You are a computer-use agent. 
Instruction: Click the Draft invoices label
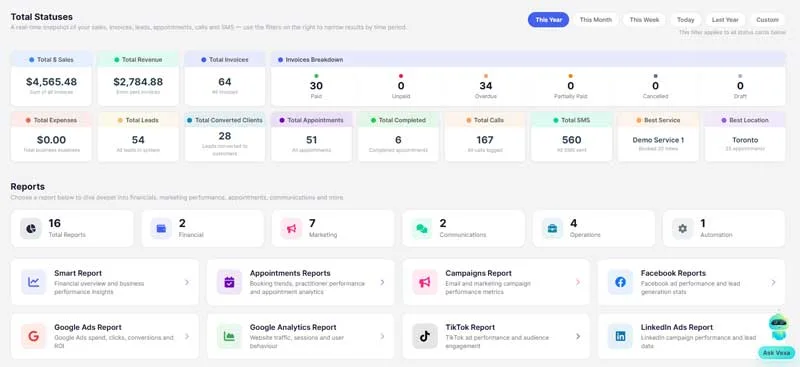[x=740, y=96]
